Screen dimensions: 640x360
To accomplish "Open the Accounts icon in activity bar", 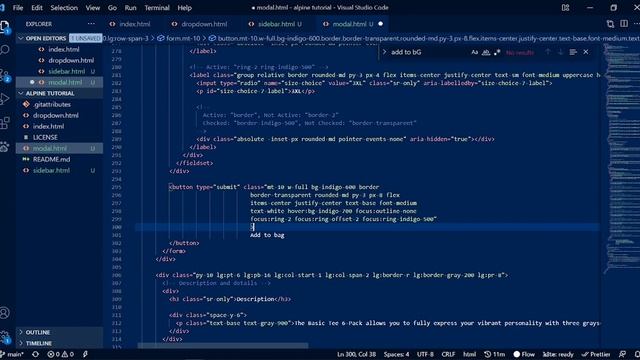I will click(5, 313).
